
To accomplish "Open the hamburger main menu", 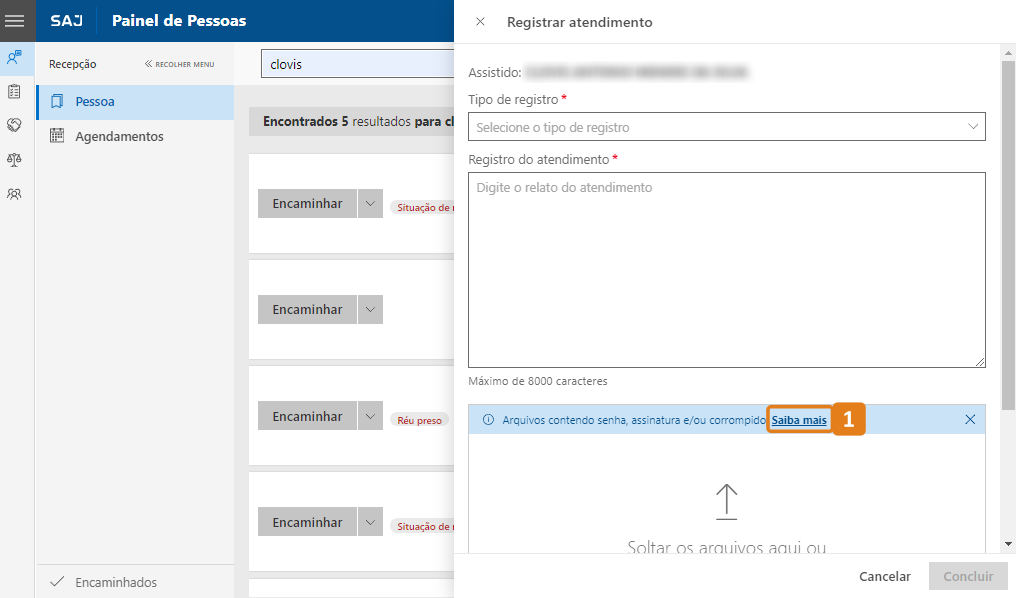I will 14,21.
